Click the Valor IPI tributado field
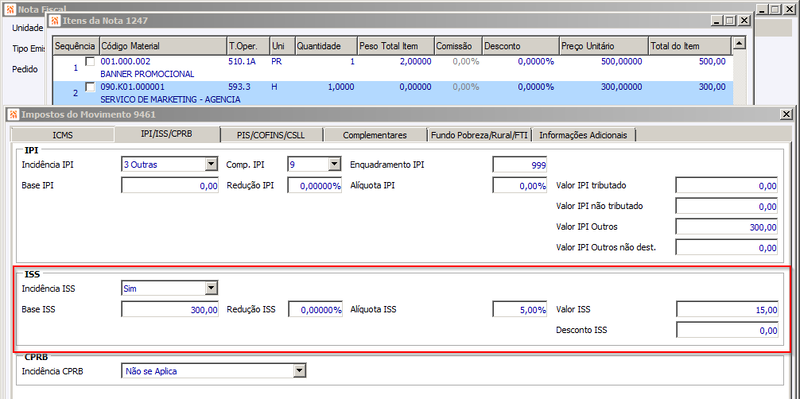Viewport: 800px width, 399px height. click(727, 186)
